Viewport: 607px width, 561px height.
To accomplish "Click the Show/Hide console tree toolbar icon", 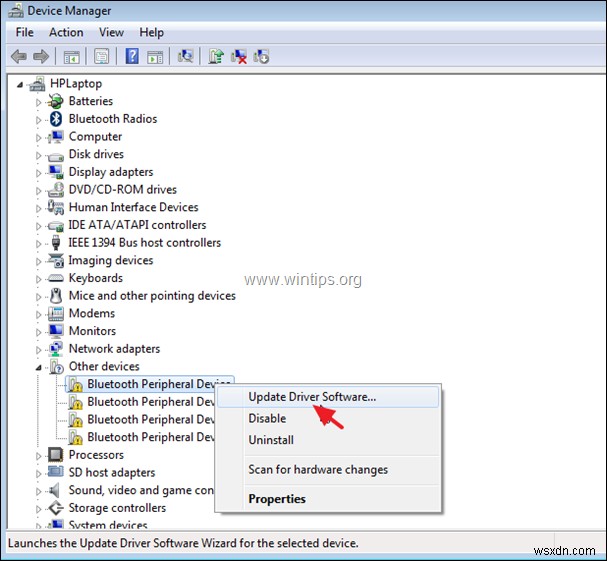I will click(71, 57).
